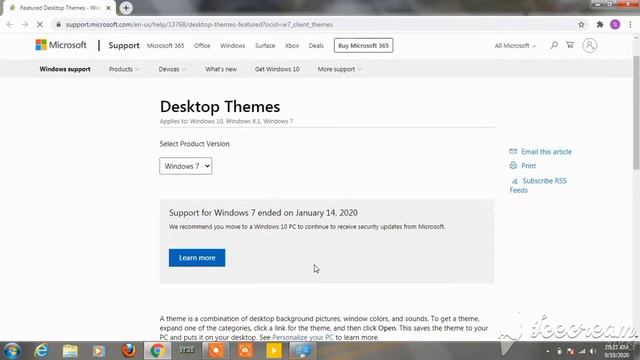Close the Featured Desktop Themes tab
Image resolution: width=640 pixels, height=360 pixels.
click(x=109, y=8)
